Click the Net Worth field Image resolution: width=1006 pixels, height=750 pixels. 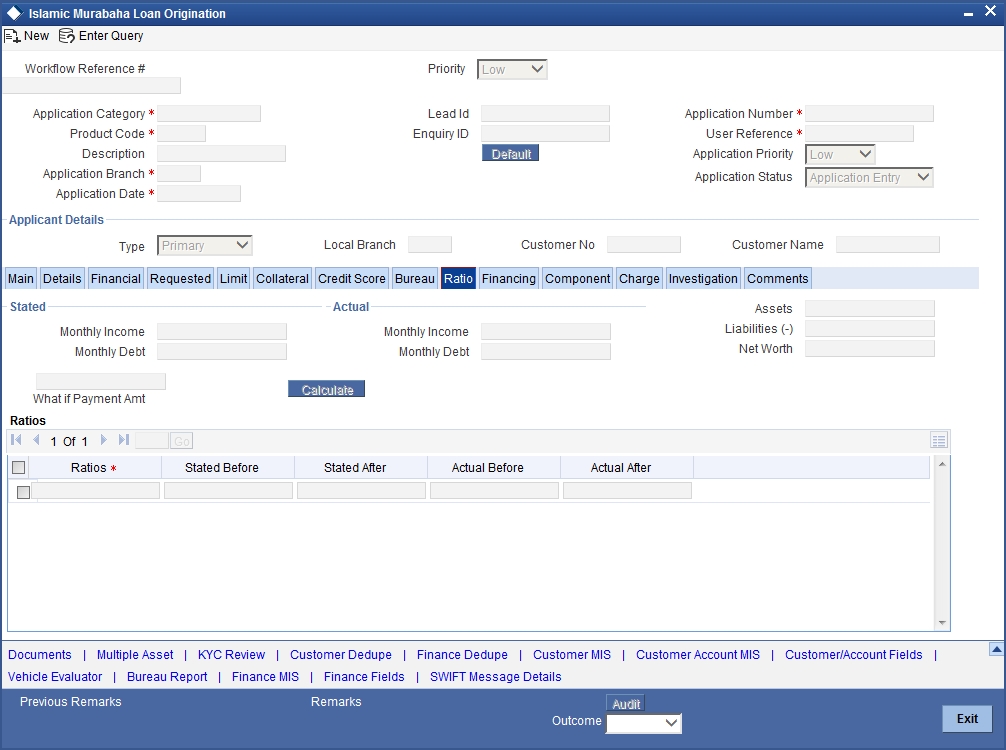coord(870,348)
